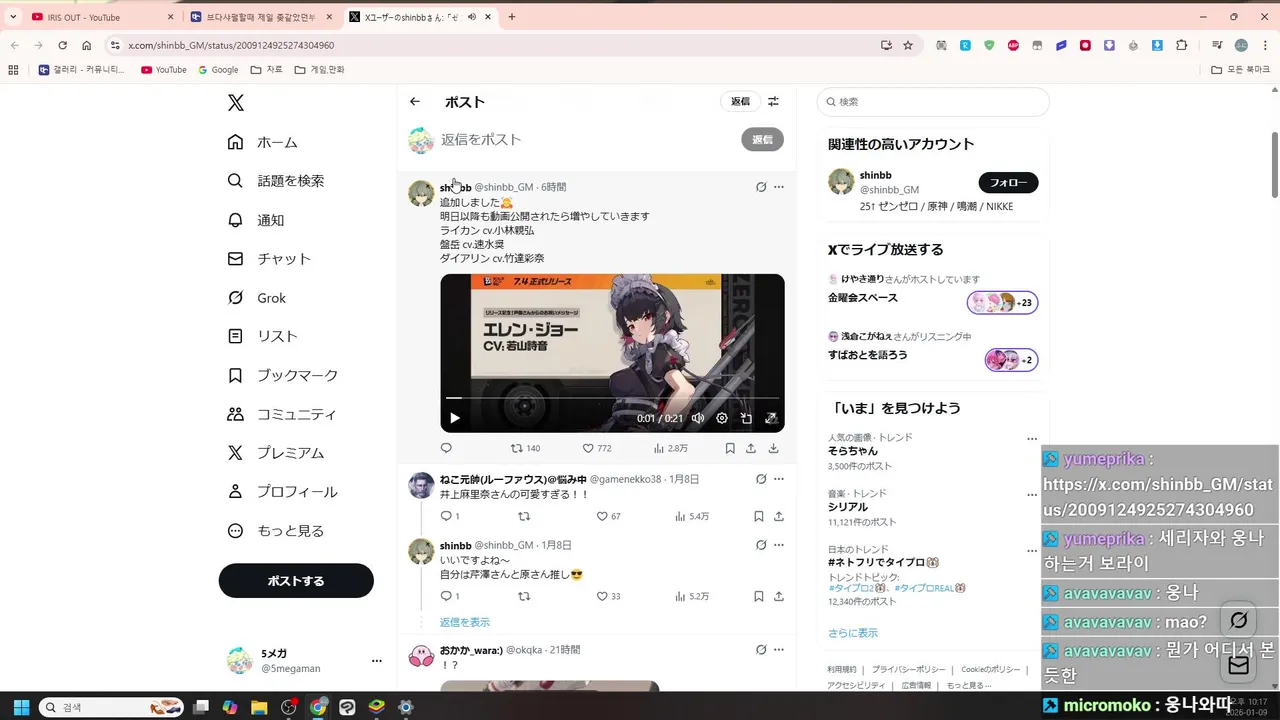The width and height of the screenshot is (1280, 720).
Task: Click the 返信 button in the post header
Action: (x=740, y=102)
